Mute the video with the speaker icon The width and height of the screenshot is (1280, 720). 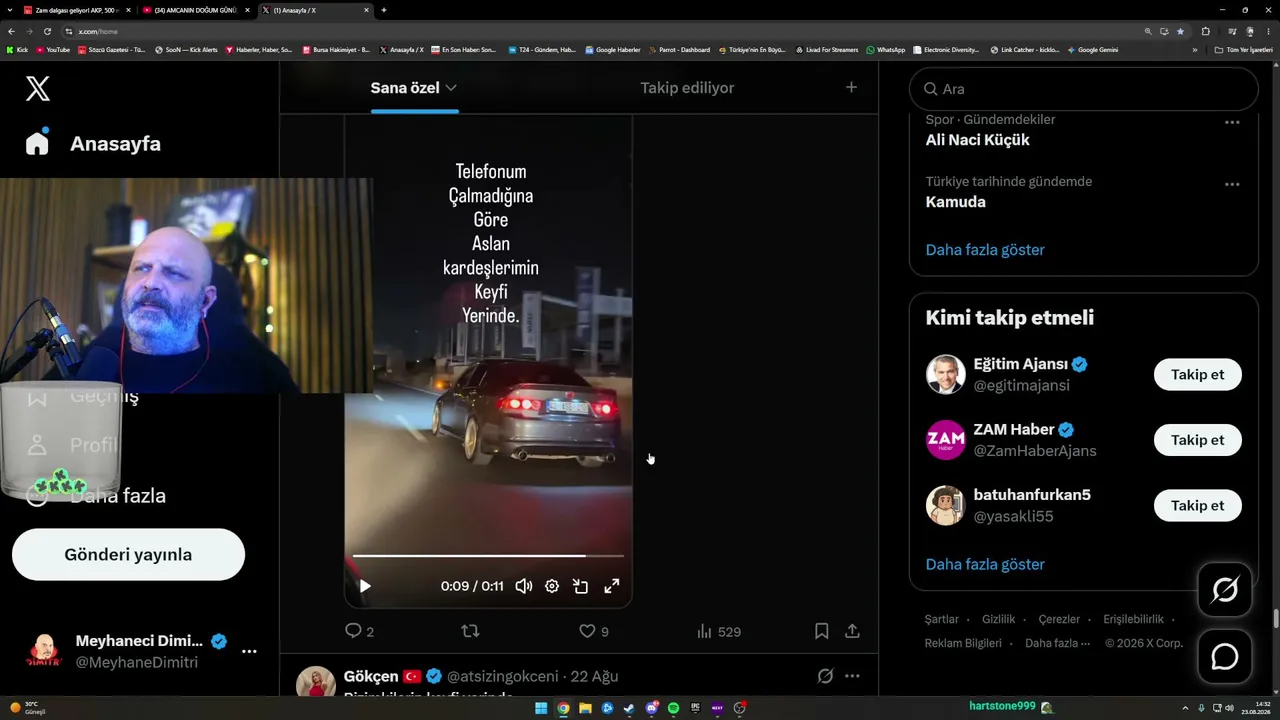(523, 586)
